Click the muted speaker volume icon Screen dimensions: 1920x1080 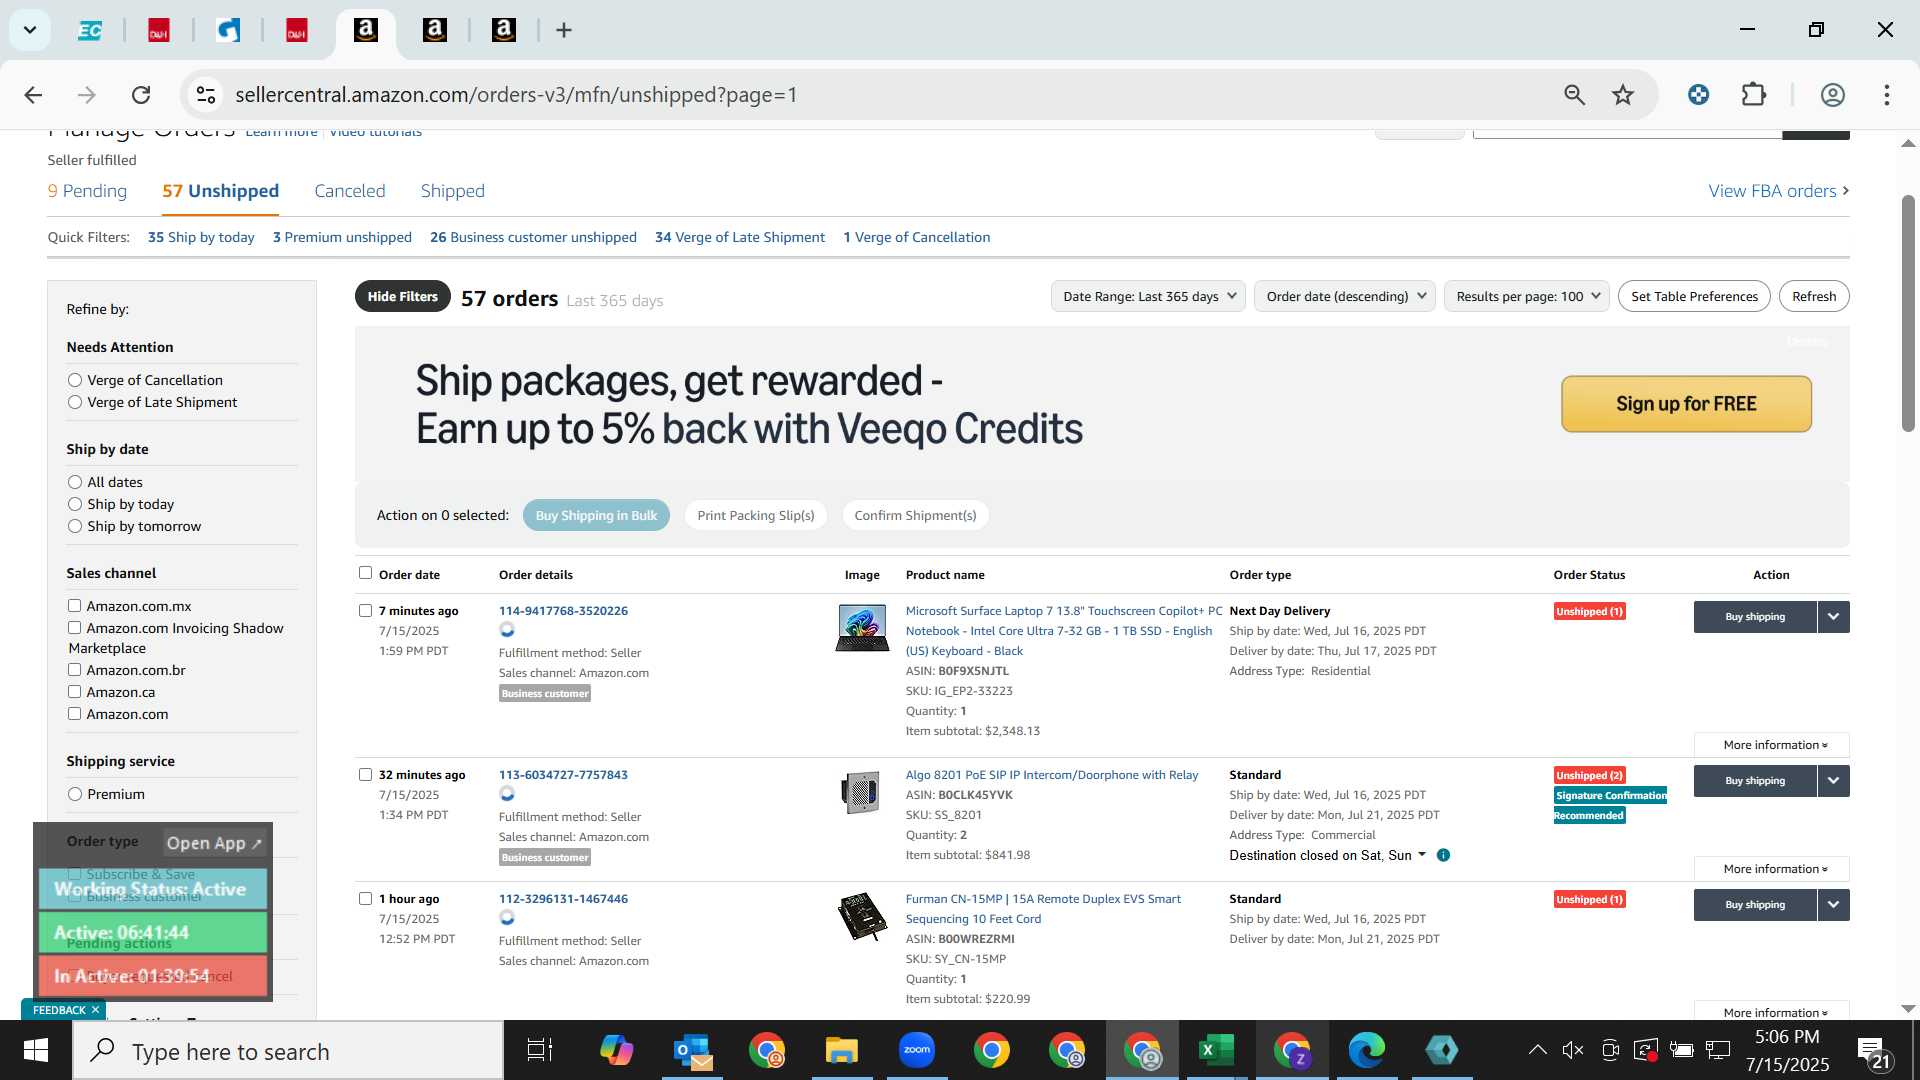1573,1050
